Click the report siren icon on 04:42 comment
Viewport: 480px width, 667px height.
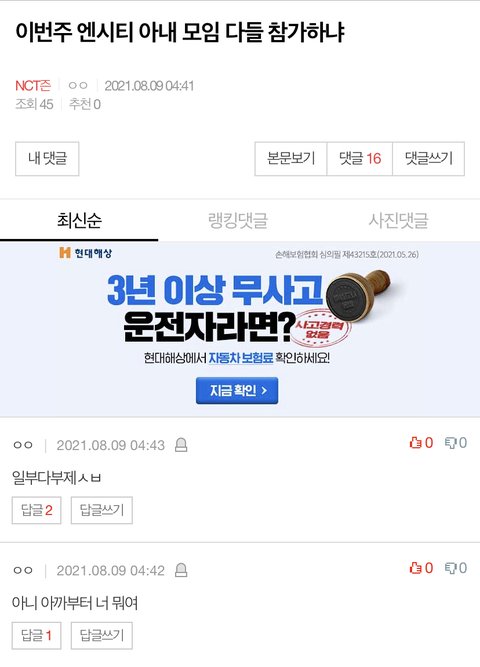(181, 570)
